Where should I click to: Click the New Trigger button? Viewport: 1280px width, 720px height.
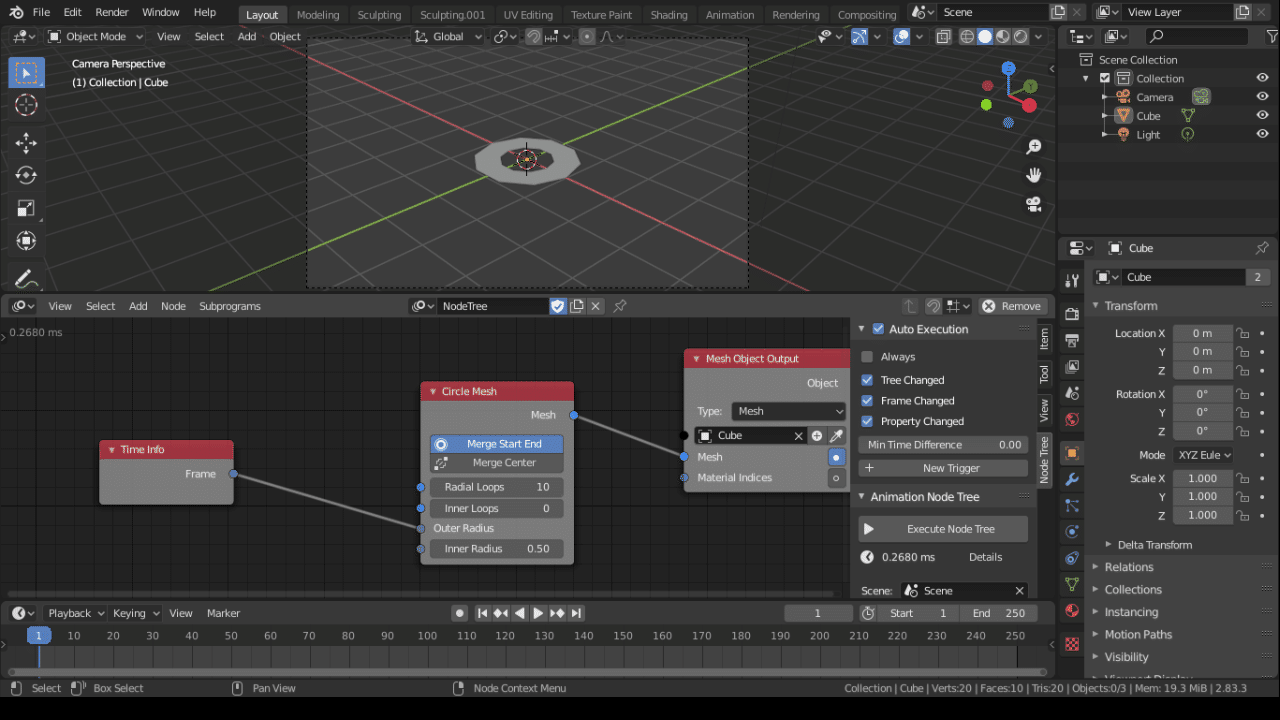pyautogui.click(x=943, y=468)
